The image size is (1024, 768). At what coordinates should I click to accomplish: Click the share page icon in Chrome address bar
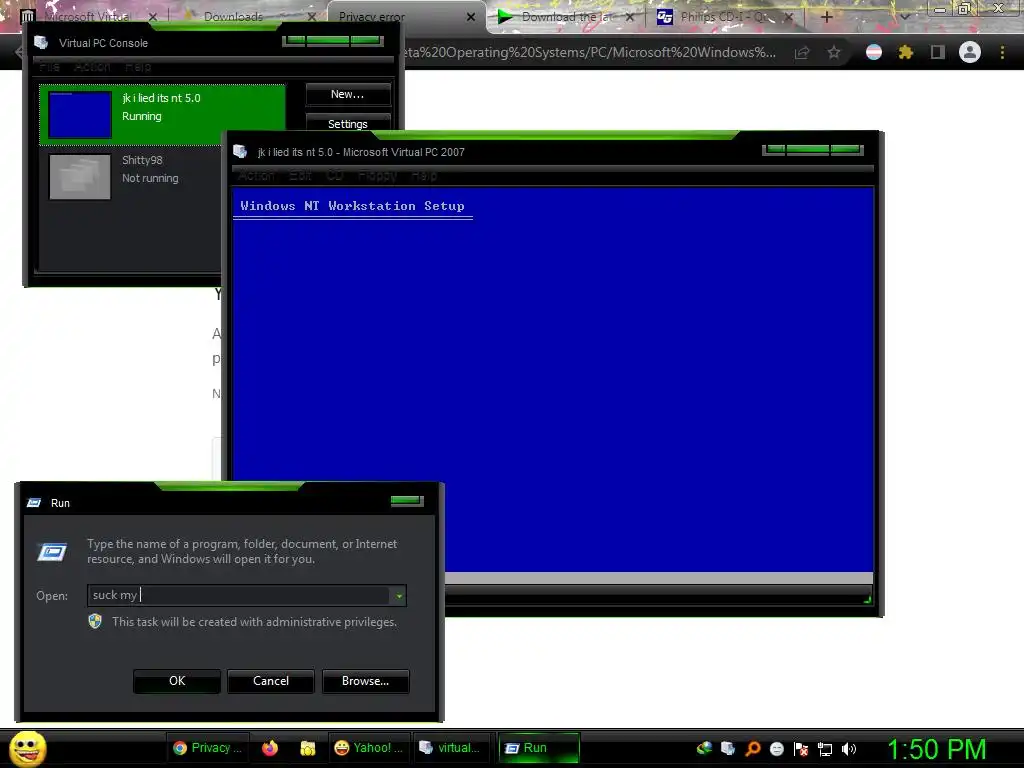802,52
